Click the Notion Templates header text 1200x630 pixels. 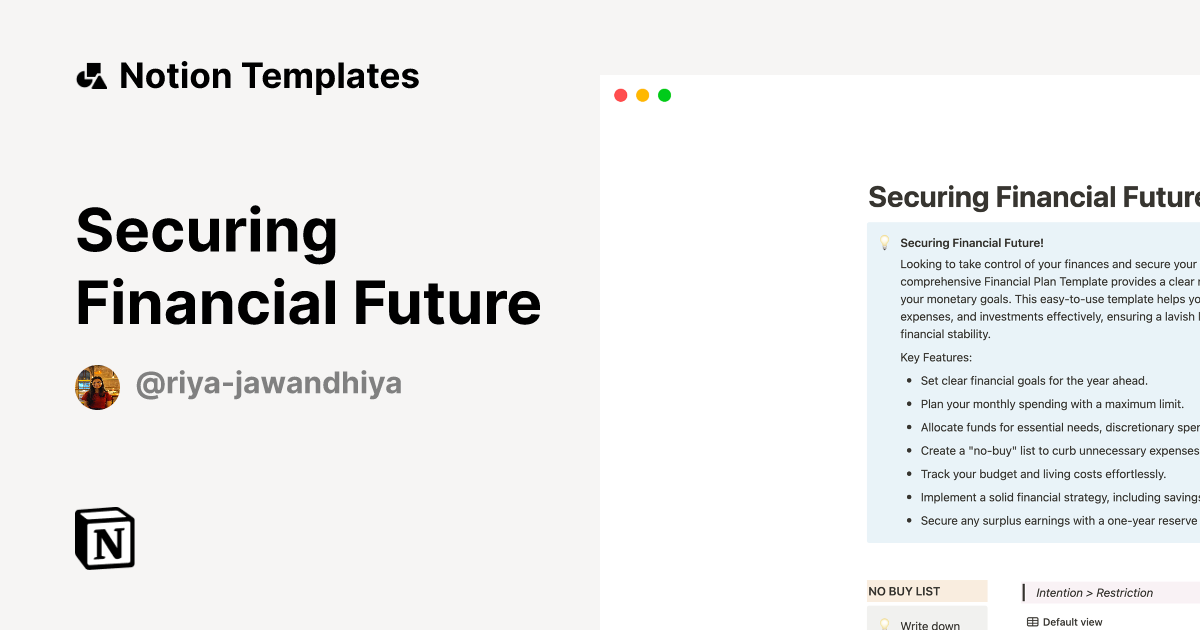coord(269,75)
